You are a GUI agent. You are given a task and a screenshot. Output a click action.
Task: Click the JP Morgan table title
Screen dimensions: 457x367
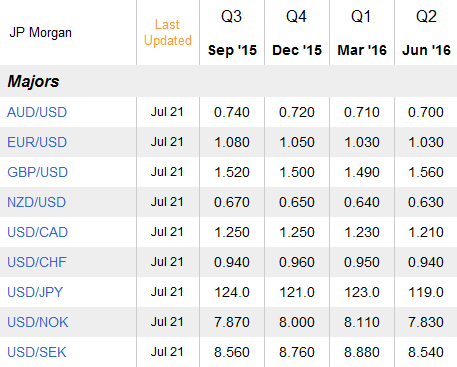41,33
